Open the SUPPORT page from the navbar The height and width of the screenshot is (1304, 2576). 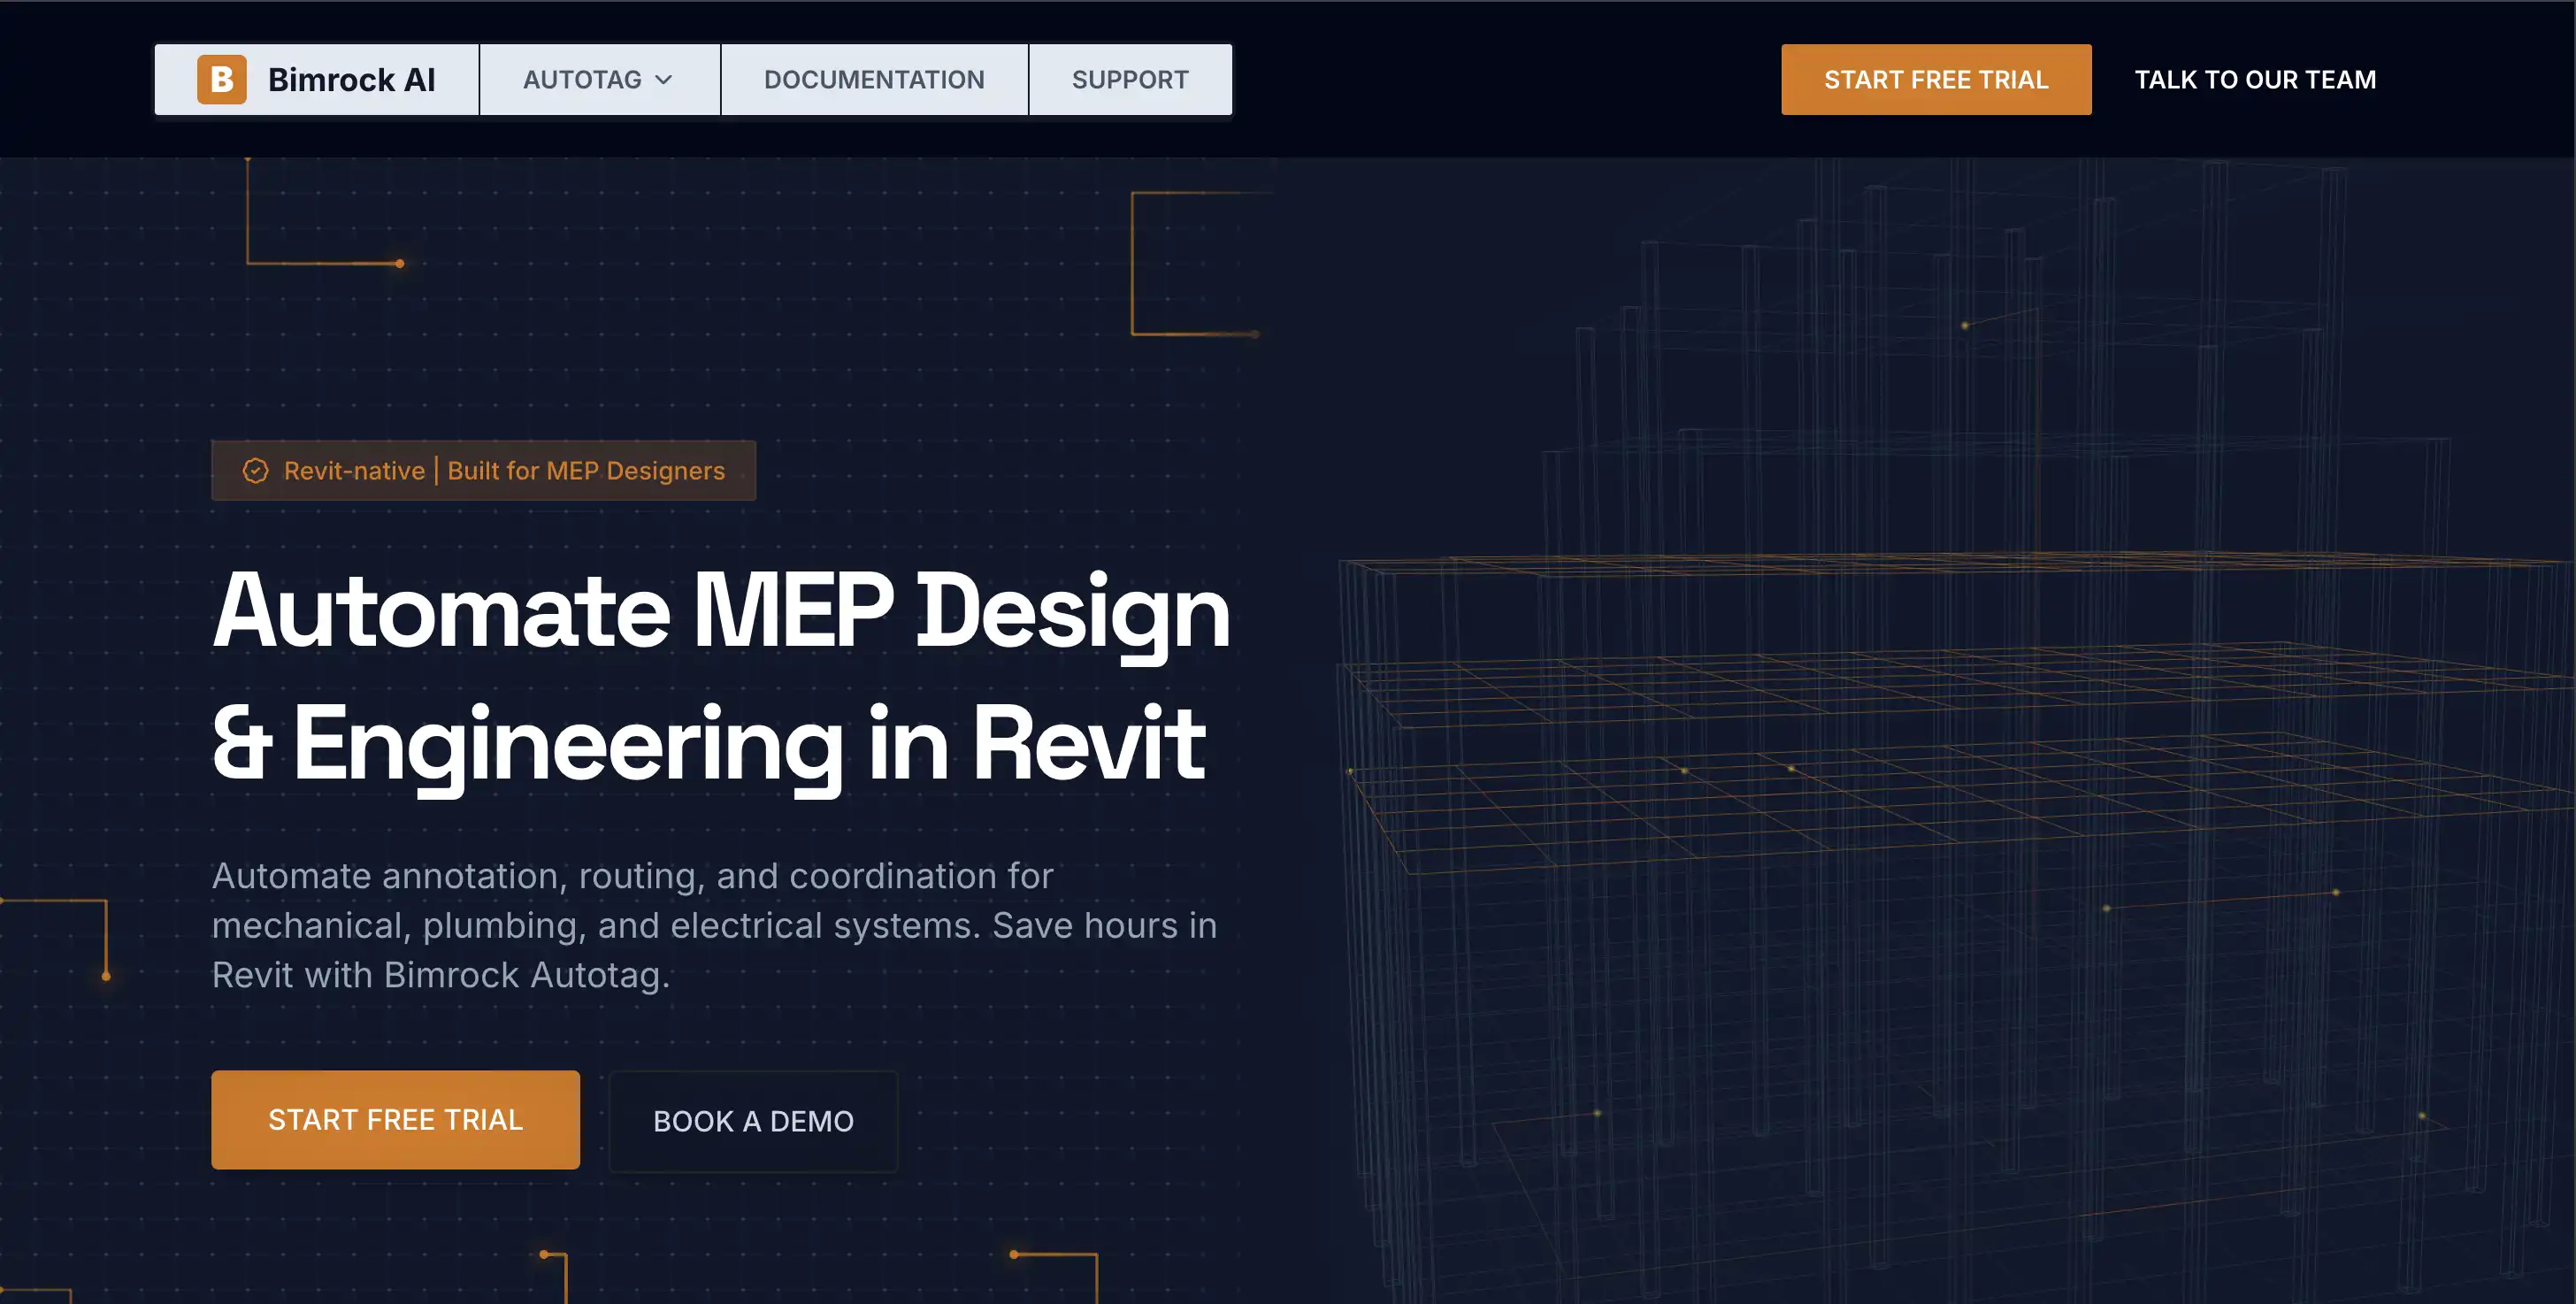click(x=1130, y=79)
